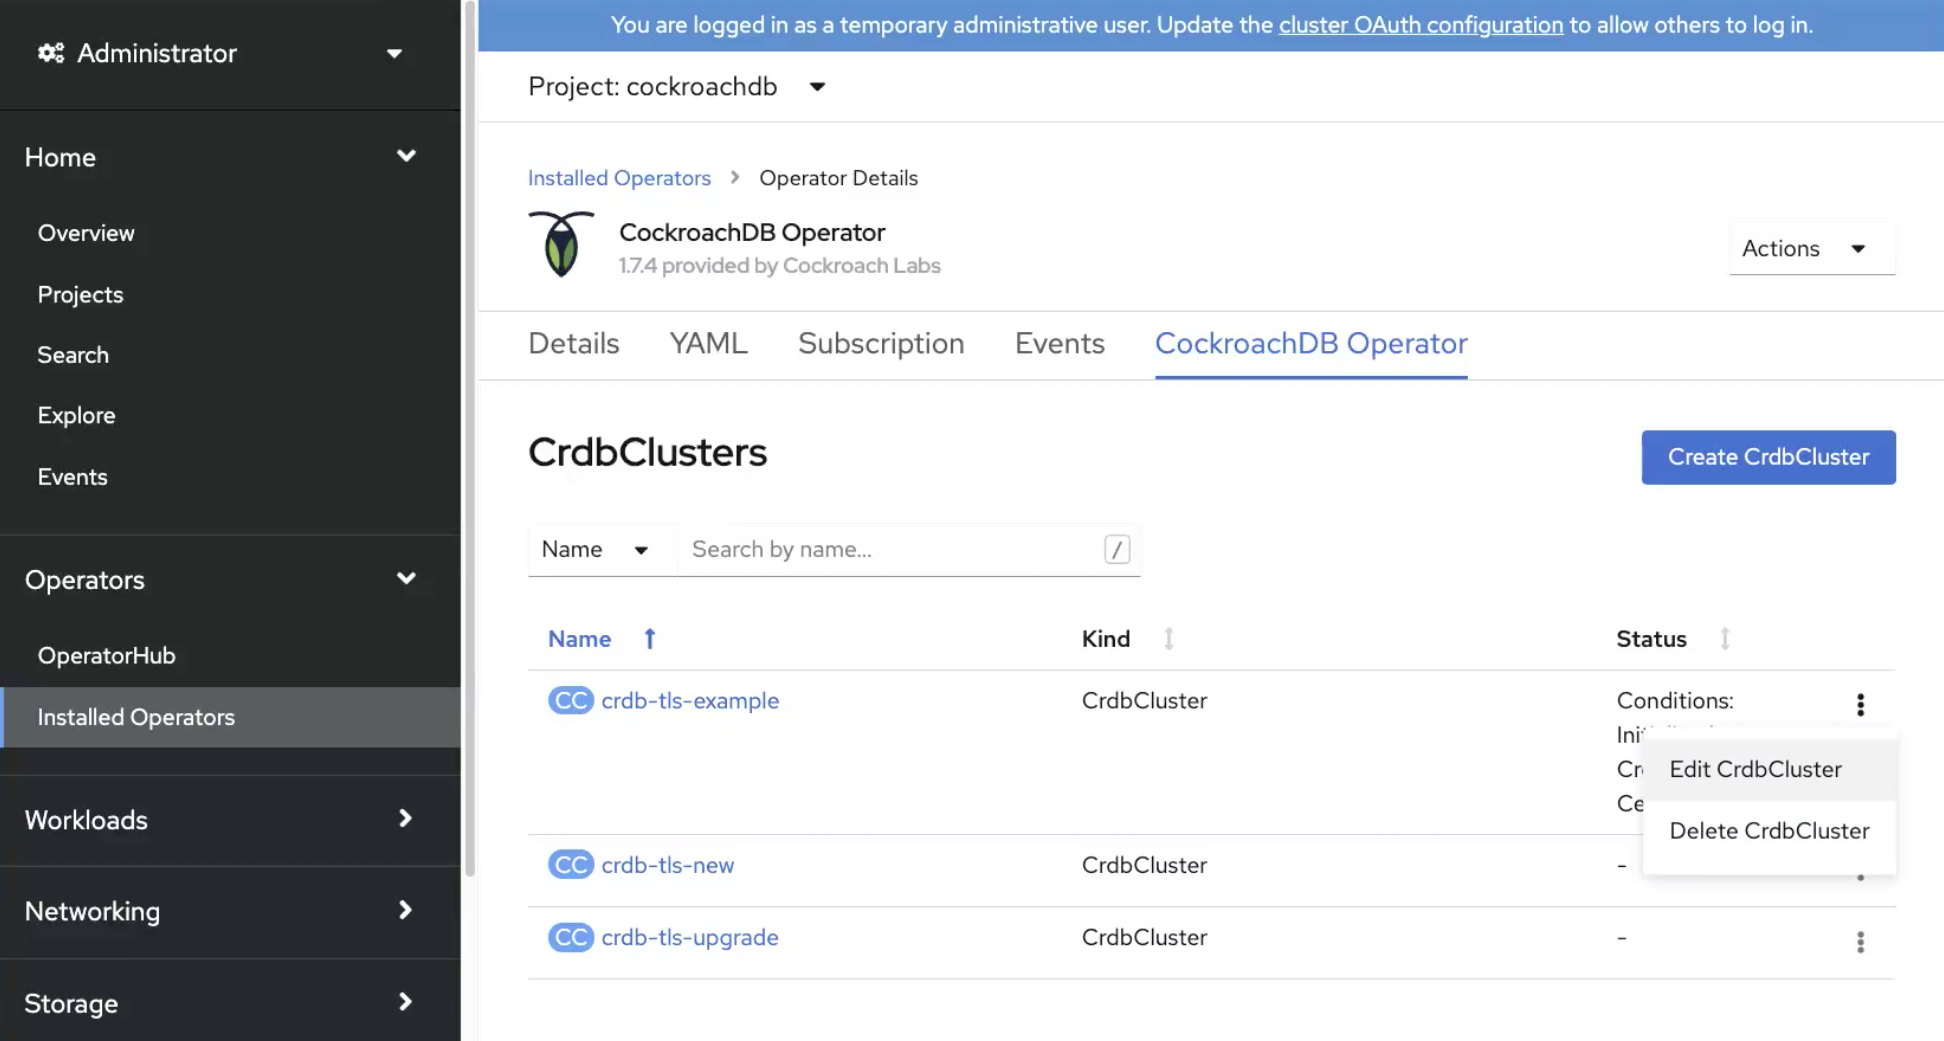Image resolution: width=1944 pixels, height=1041 pixels.
Task: Click the slash shortcut icon in search field
Action: [x=1116, y=549]
